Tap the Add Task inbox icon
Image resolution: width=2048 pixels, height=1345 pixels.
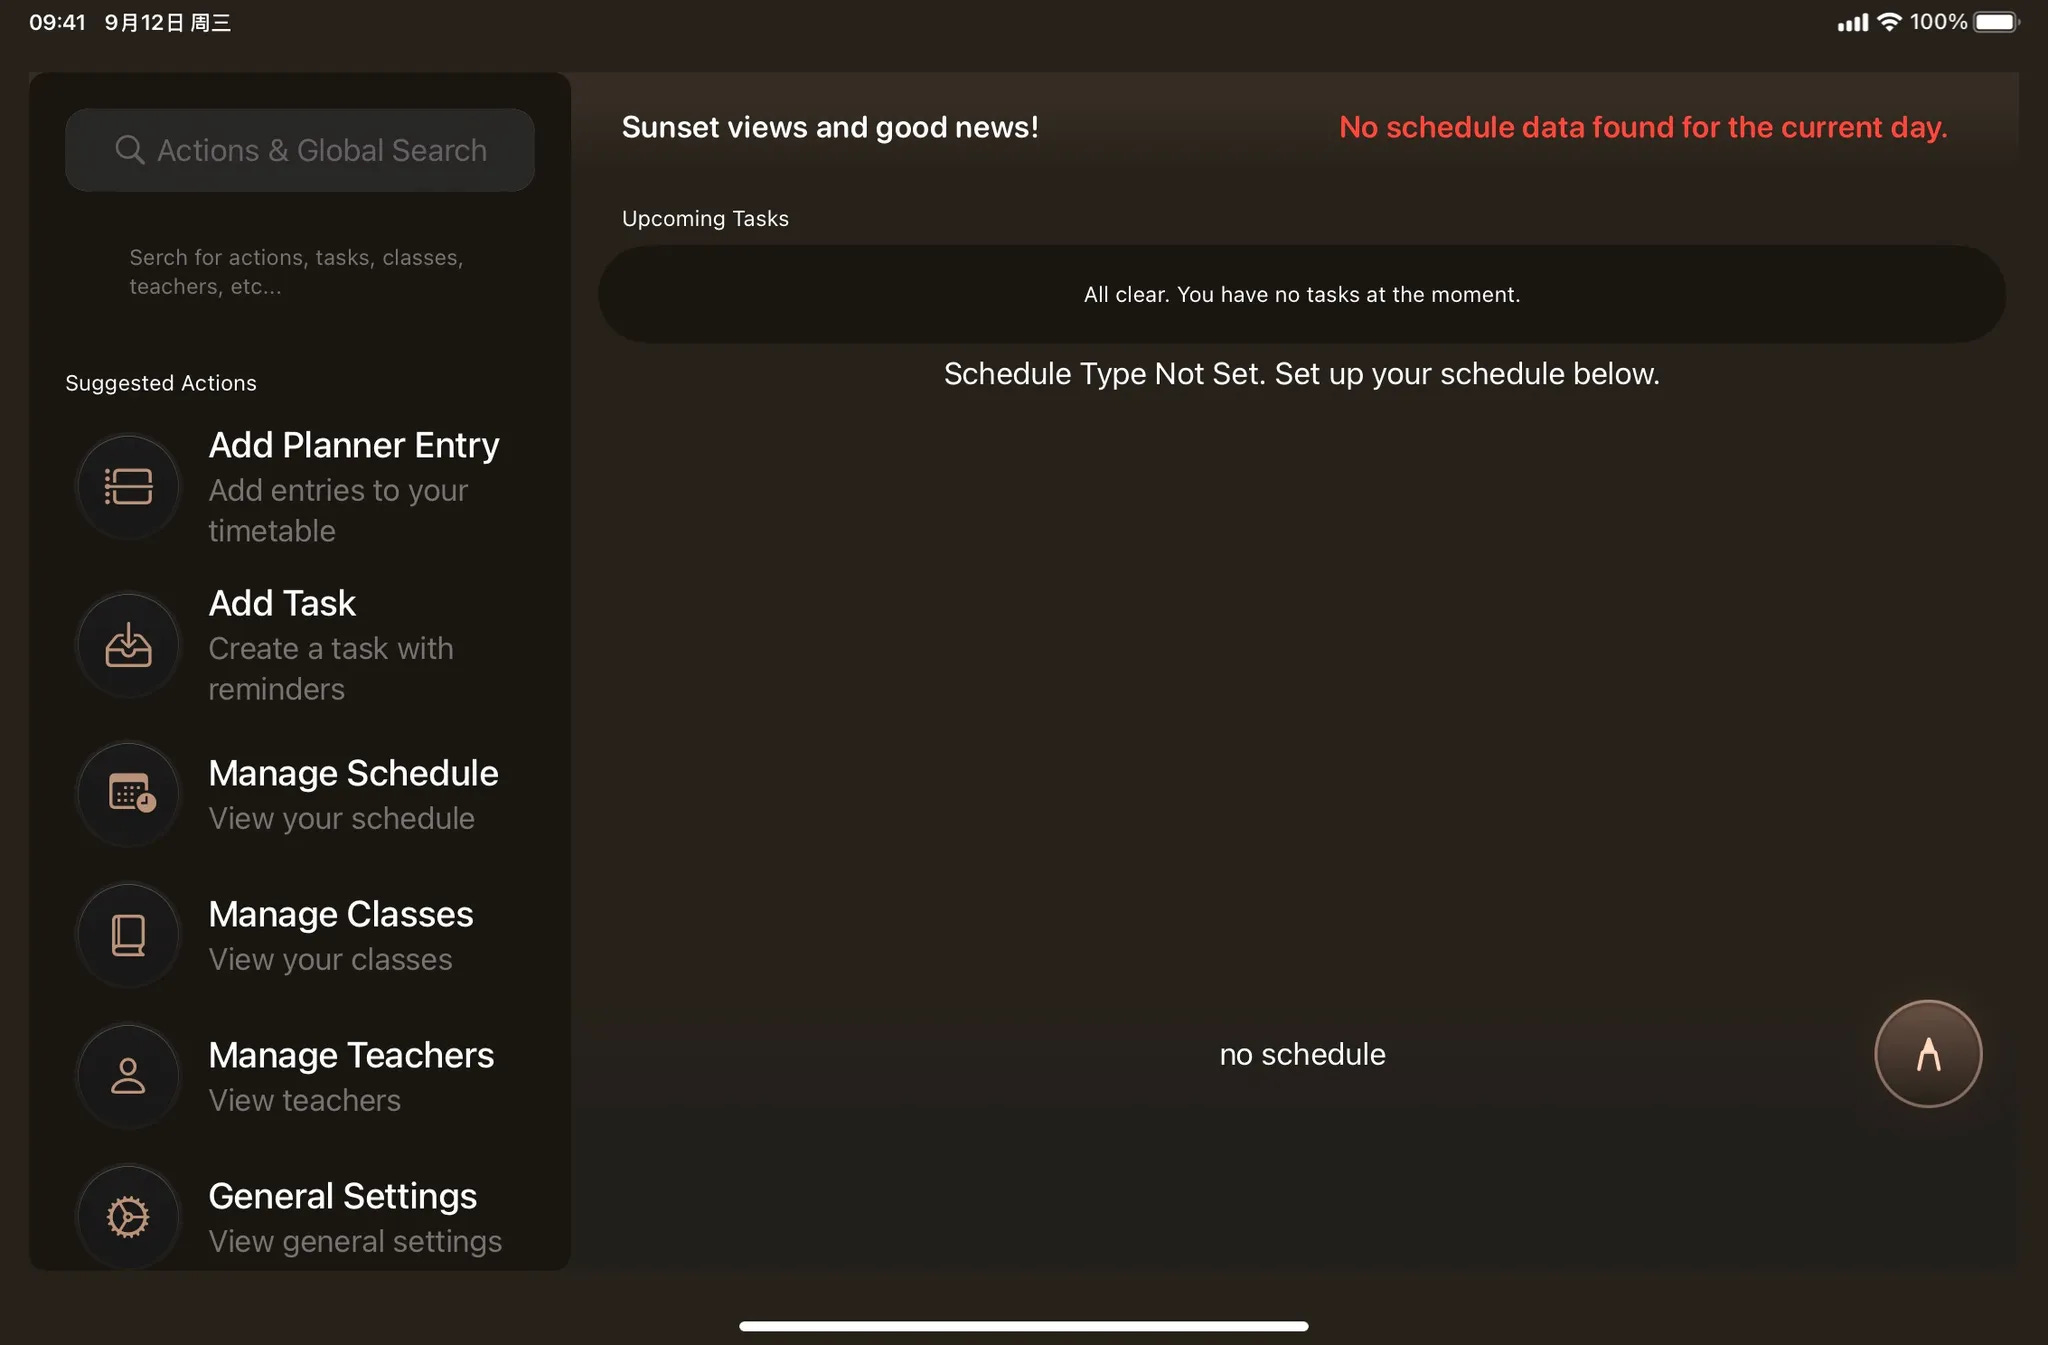pos(128,645)
